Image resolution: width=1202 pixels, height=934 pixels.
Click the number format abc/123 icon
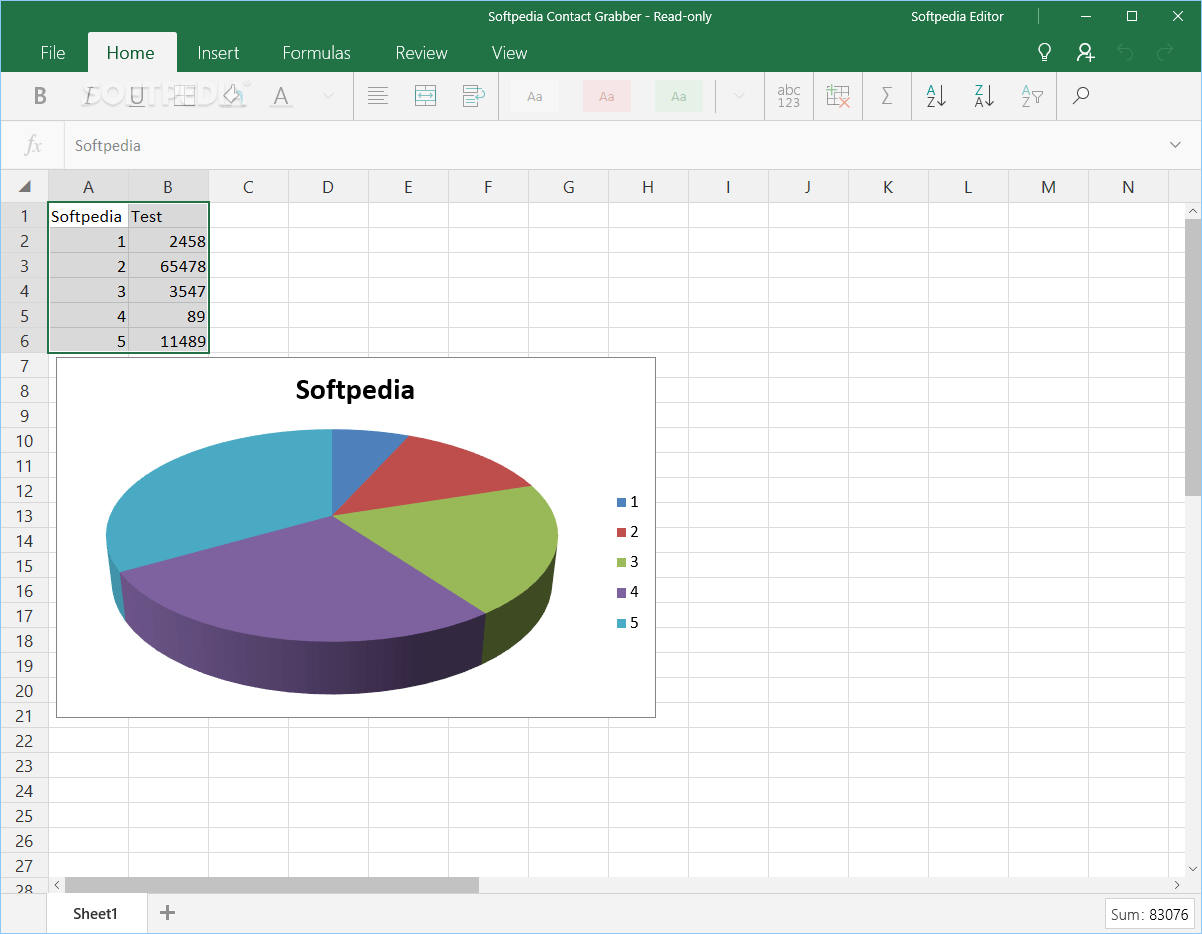789,96
